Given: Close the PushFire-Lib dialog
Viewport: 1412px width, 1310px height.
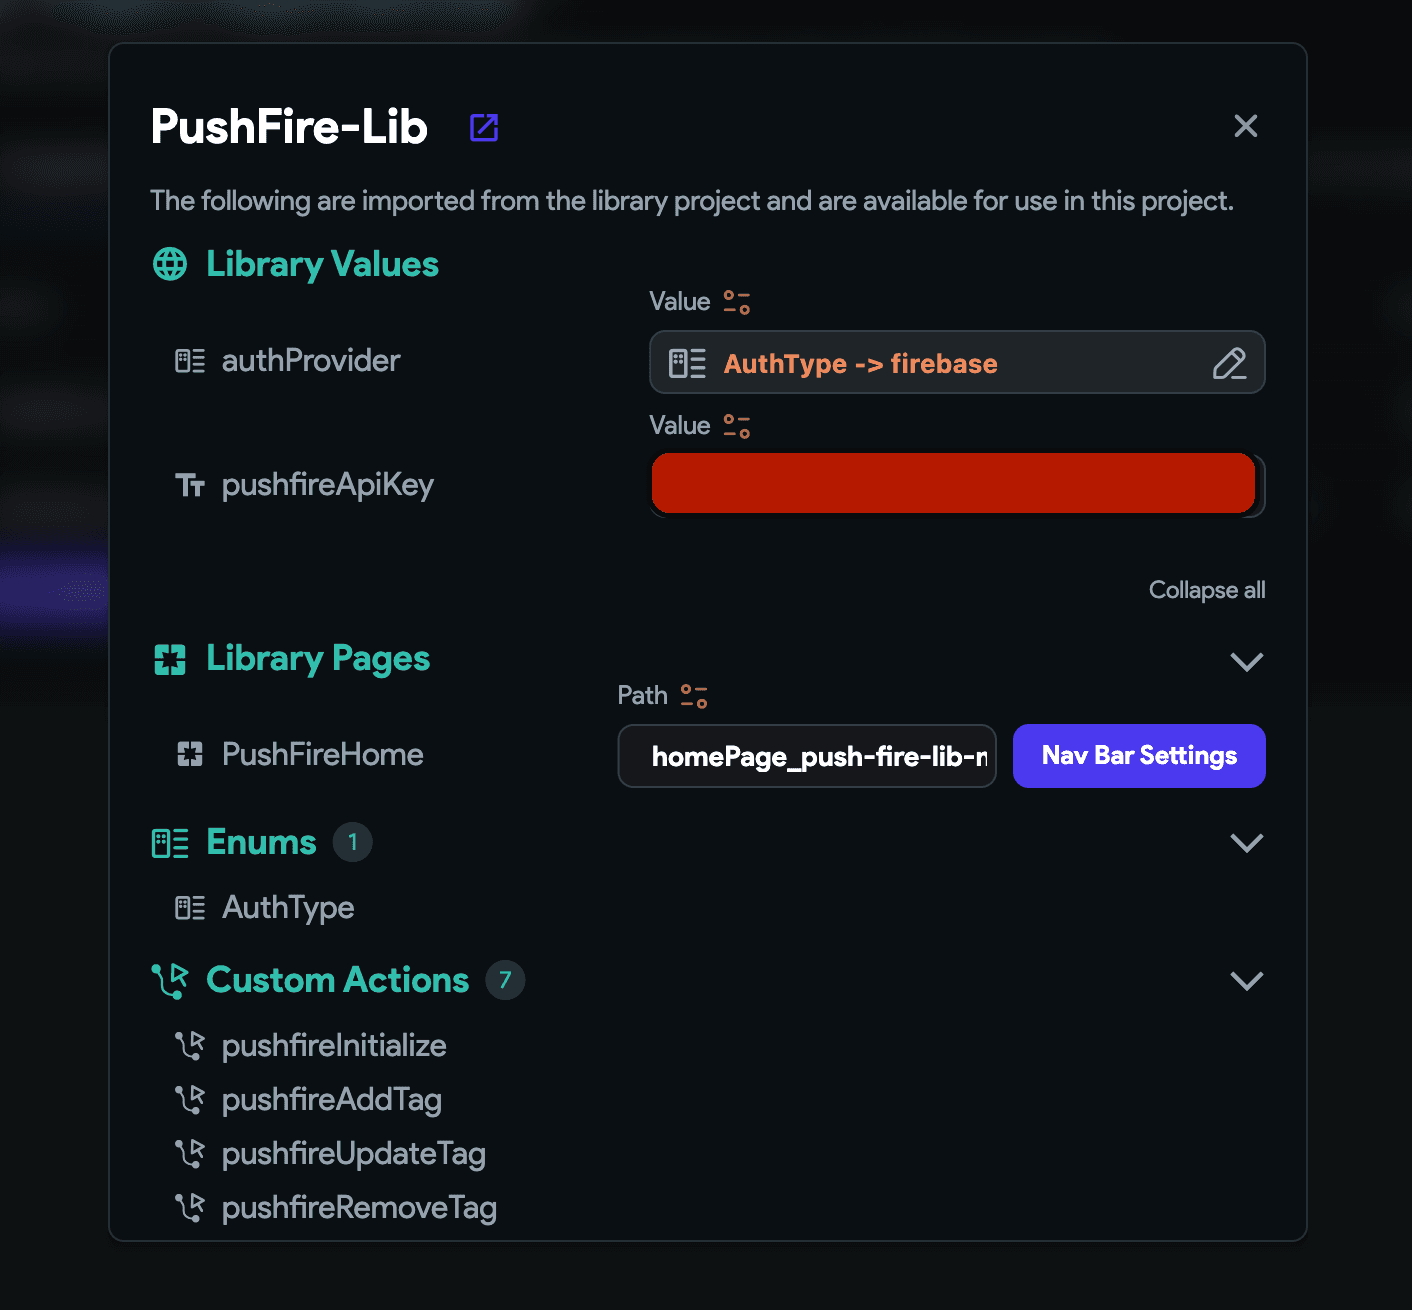Looking at the screenshot, I should coord(1245,126).
